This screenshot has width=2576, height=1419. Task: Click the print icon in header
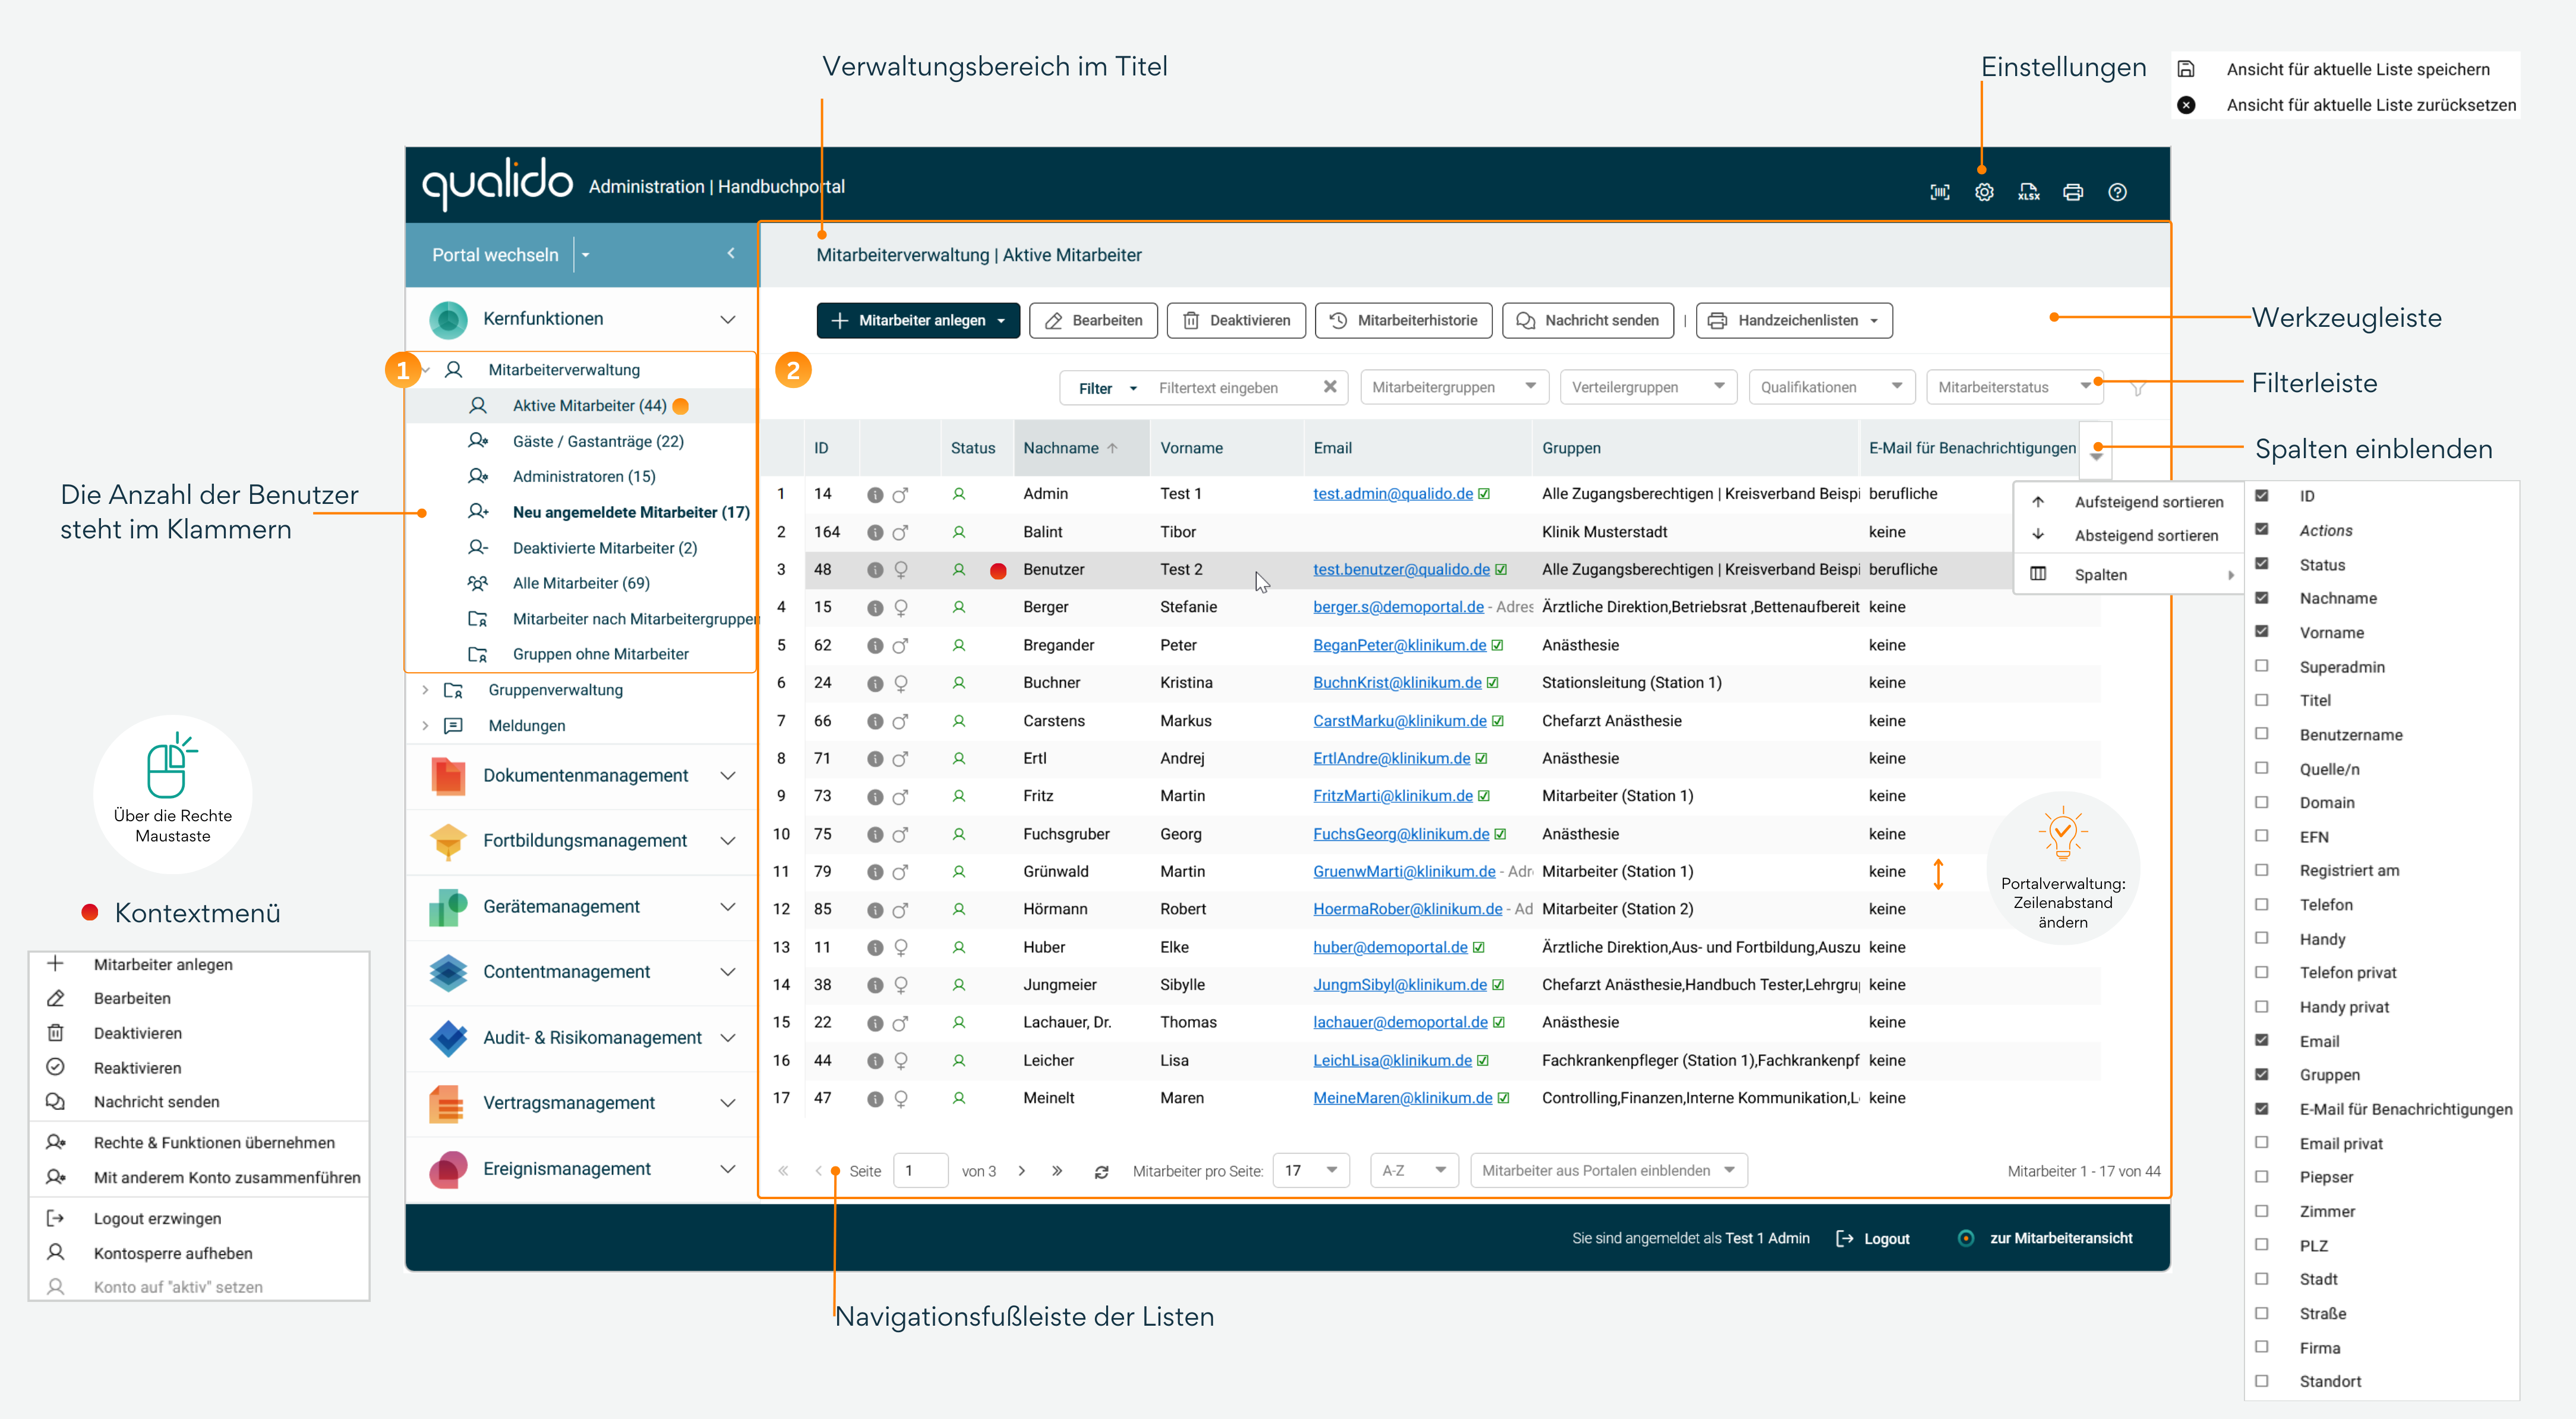tap(2072, 192)
